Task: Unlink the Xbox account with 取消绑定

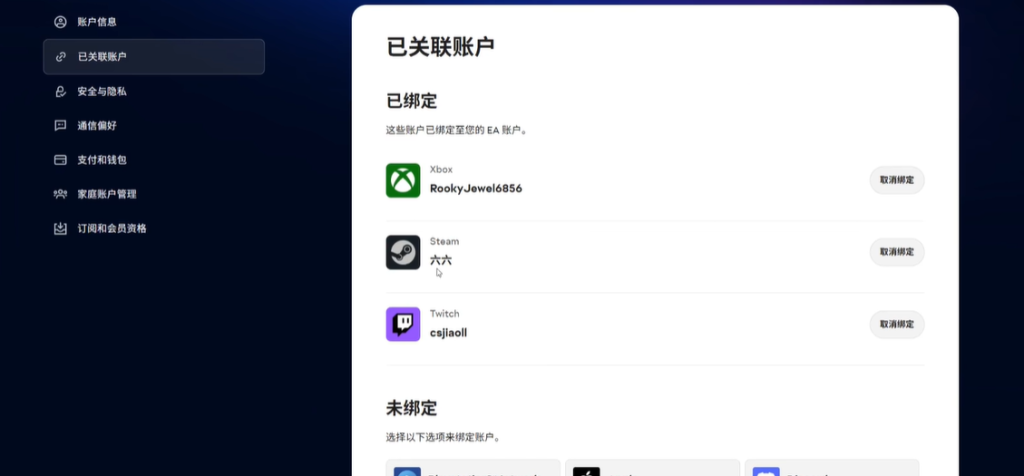Action: coord(896,180)
